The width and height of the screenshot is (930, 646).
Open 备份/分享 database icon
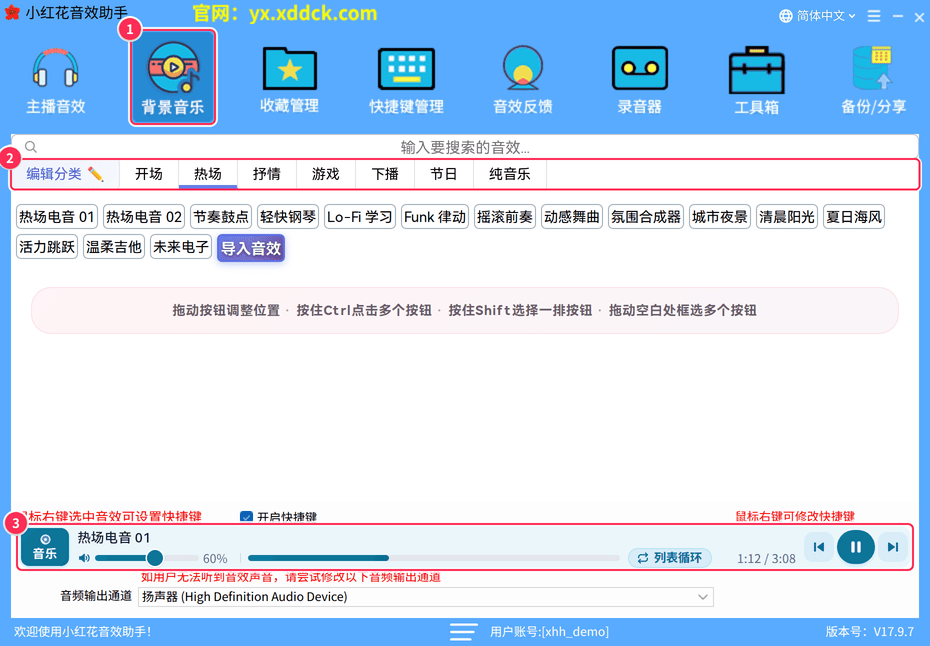[873, 80]
